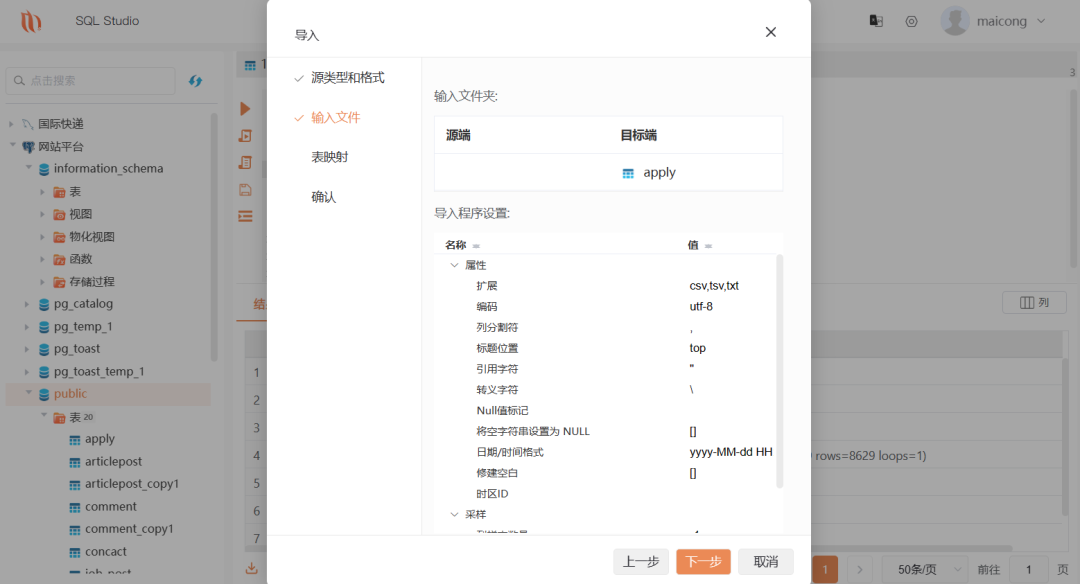This screenshot has width=1080, height=584.
Task: Open the articlepost_copy1 table
Action: (x=132, y=484)
